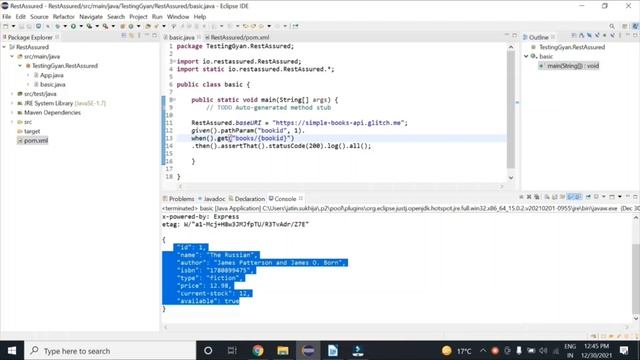Click Terminate icon in Console toolbar

click(521, 197)
